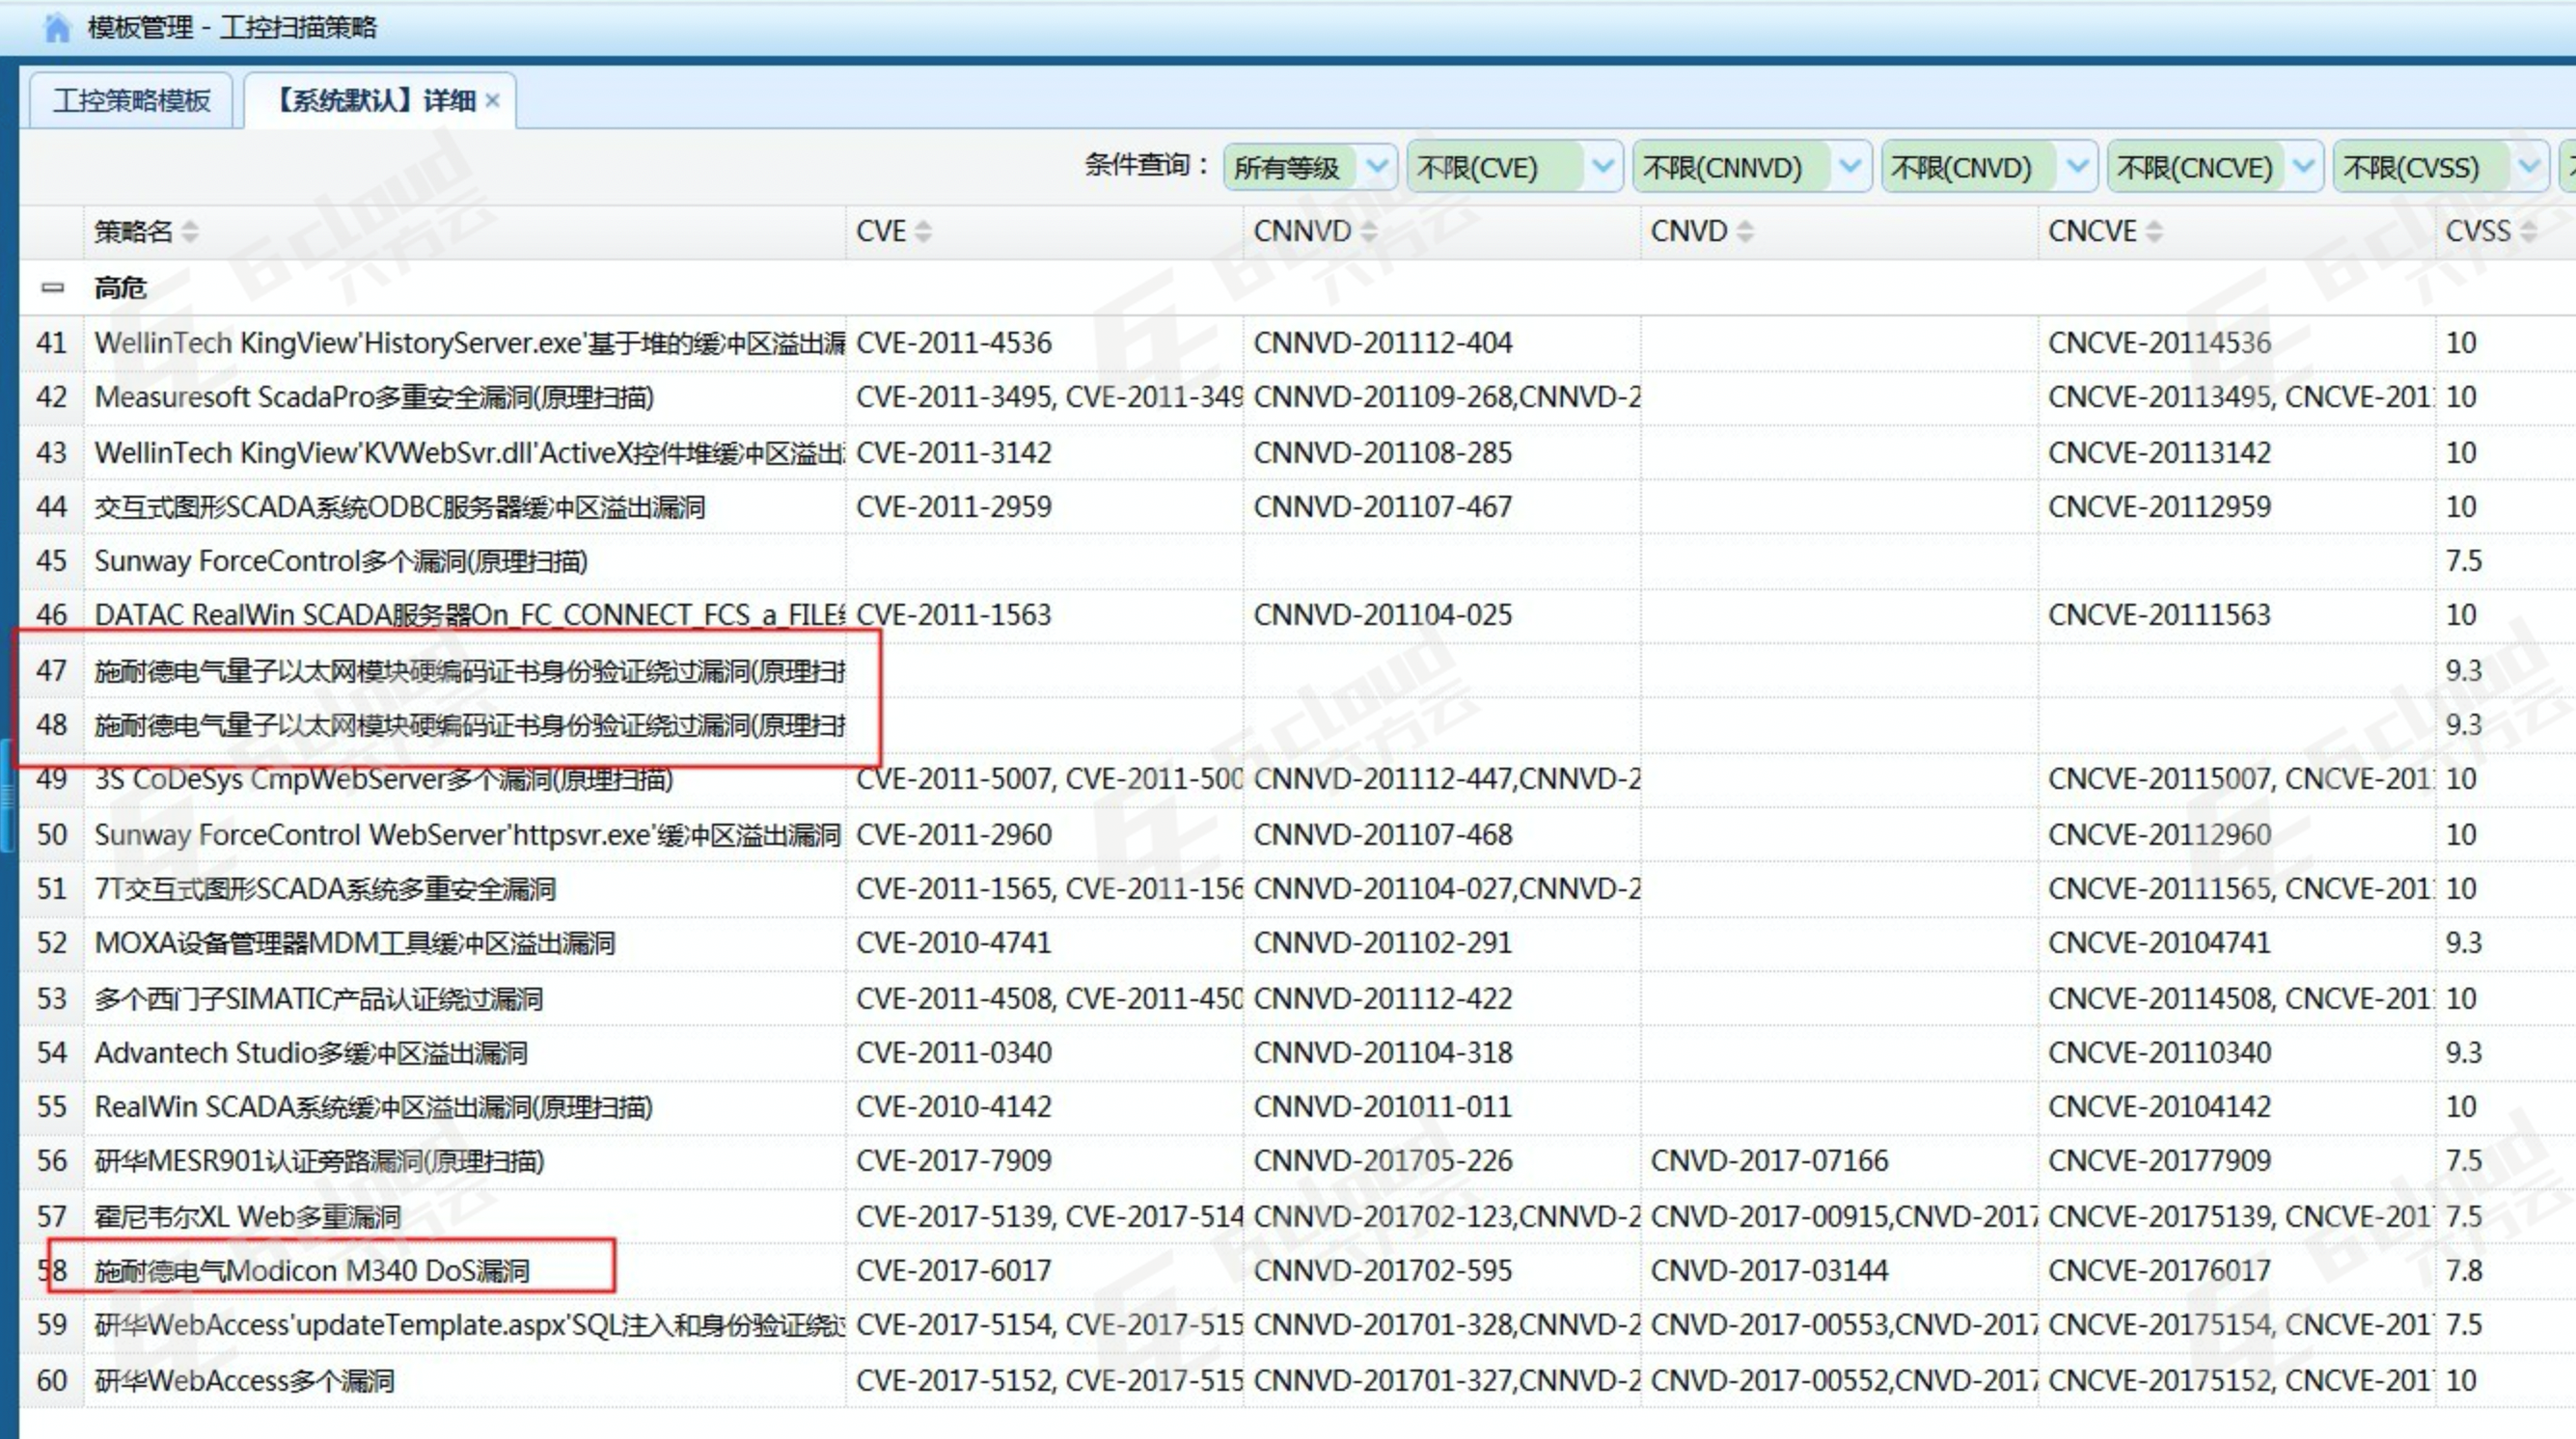Select row 41 WellinTech KingView HistoryServer.exe
This screenshot has height=1439, width=2576.
(x=1297, y=343)
